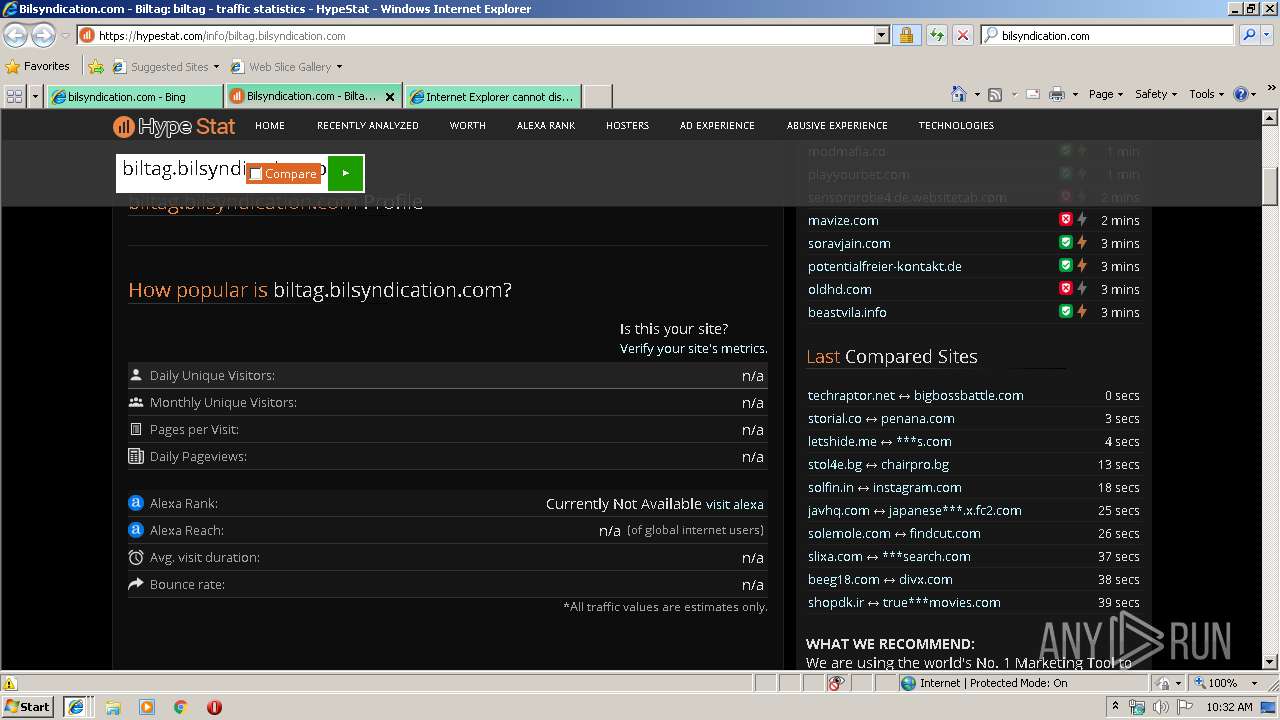The width and height of the screenshot is (1280, 720).
Task: Open Web Slice Gallery dropdown
Action: [339, 67]
